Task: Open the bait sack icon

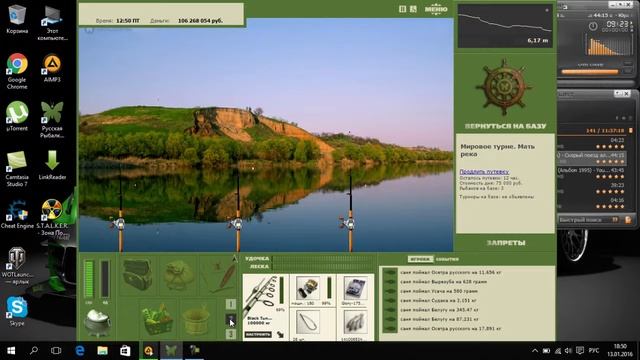Action: (x=178, y=276)
